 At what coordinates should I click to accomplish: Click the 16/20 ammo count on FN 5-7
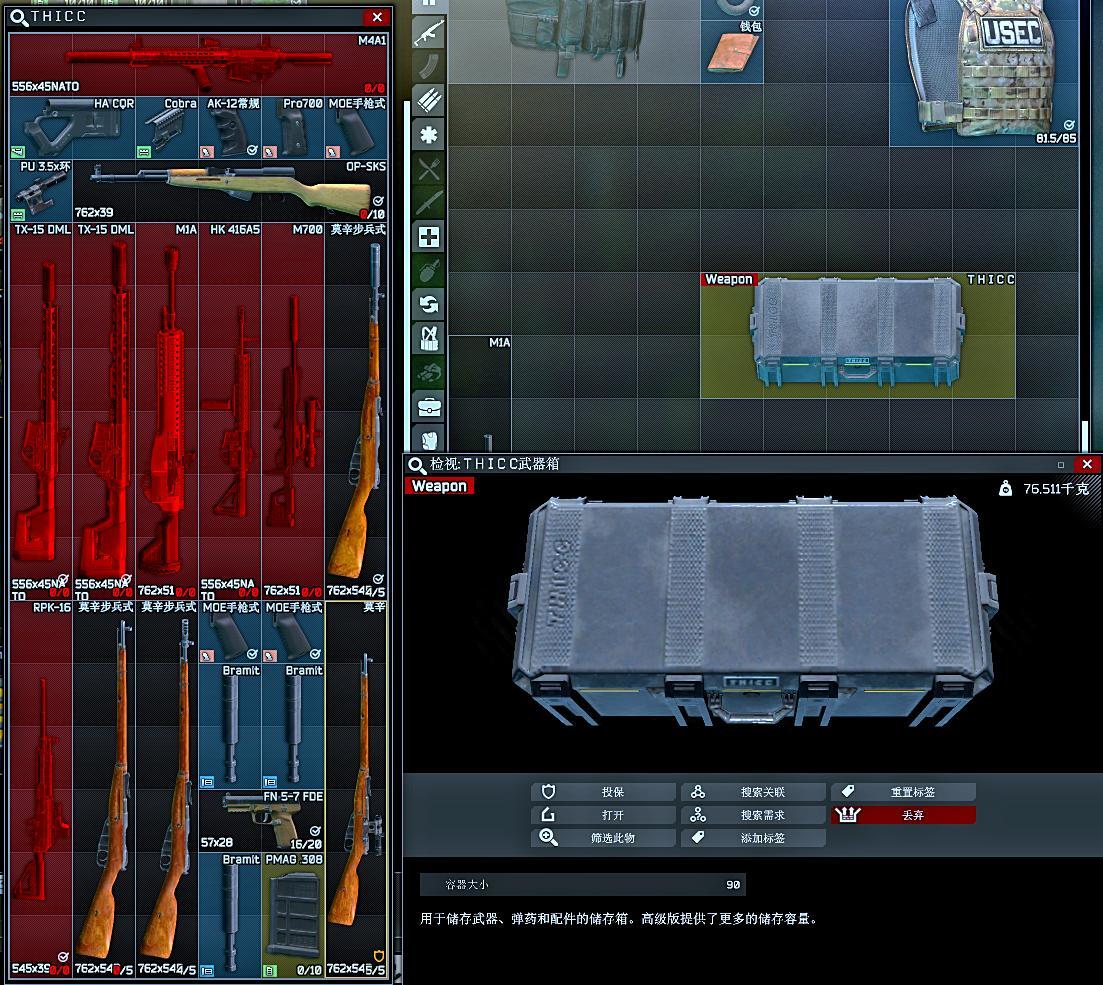pos(306,844)
